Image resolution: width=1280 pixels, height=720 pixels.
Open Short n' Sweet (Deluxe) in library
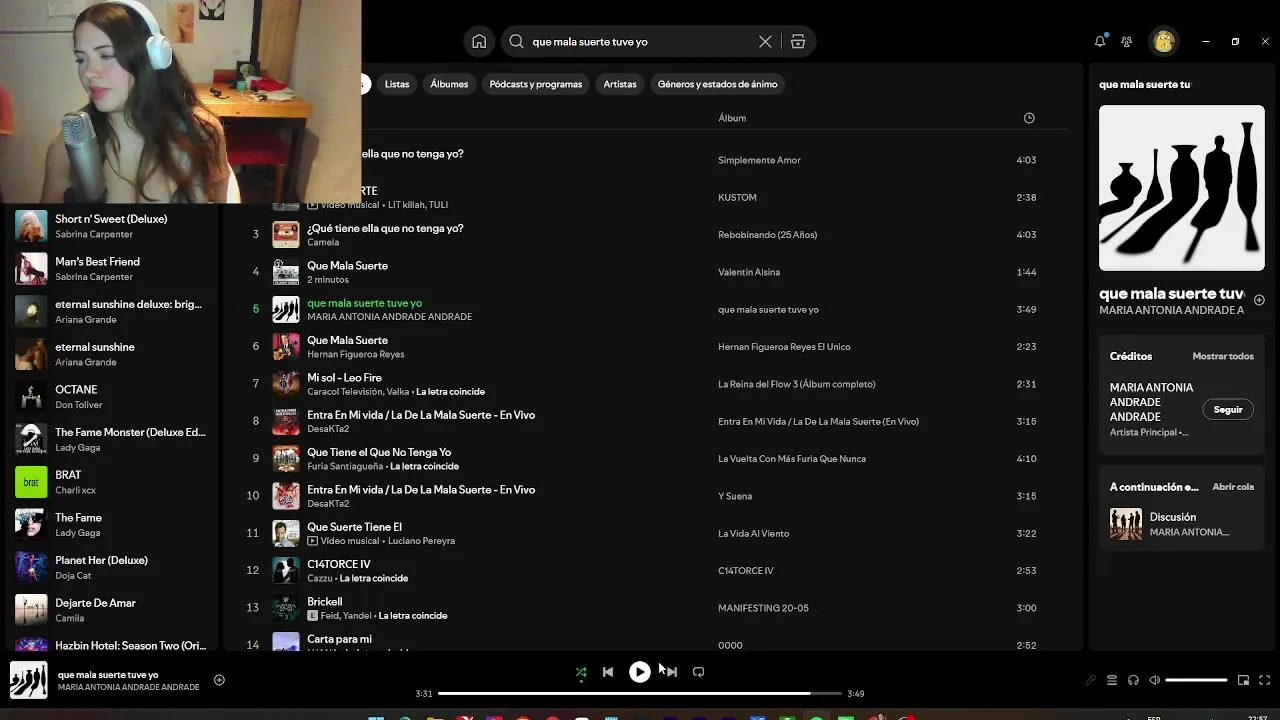pos(111,226)
